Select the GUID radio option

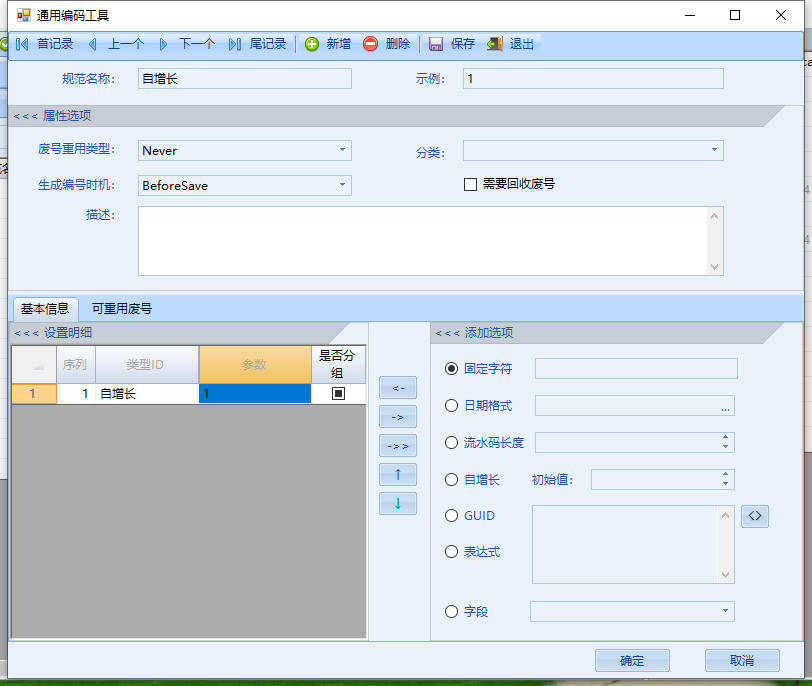click(452, 516)
